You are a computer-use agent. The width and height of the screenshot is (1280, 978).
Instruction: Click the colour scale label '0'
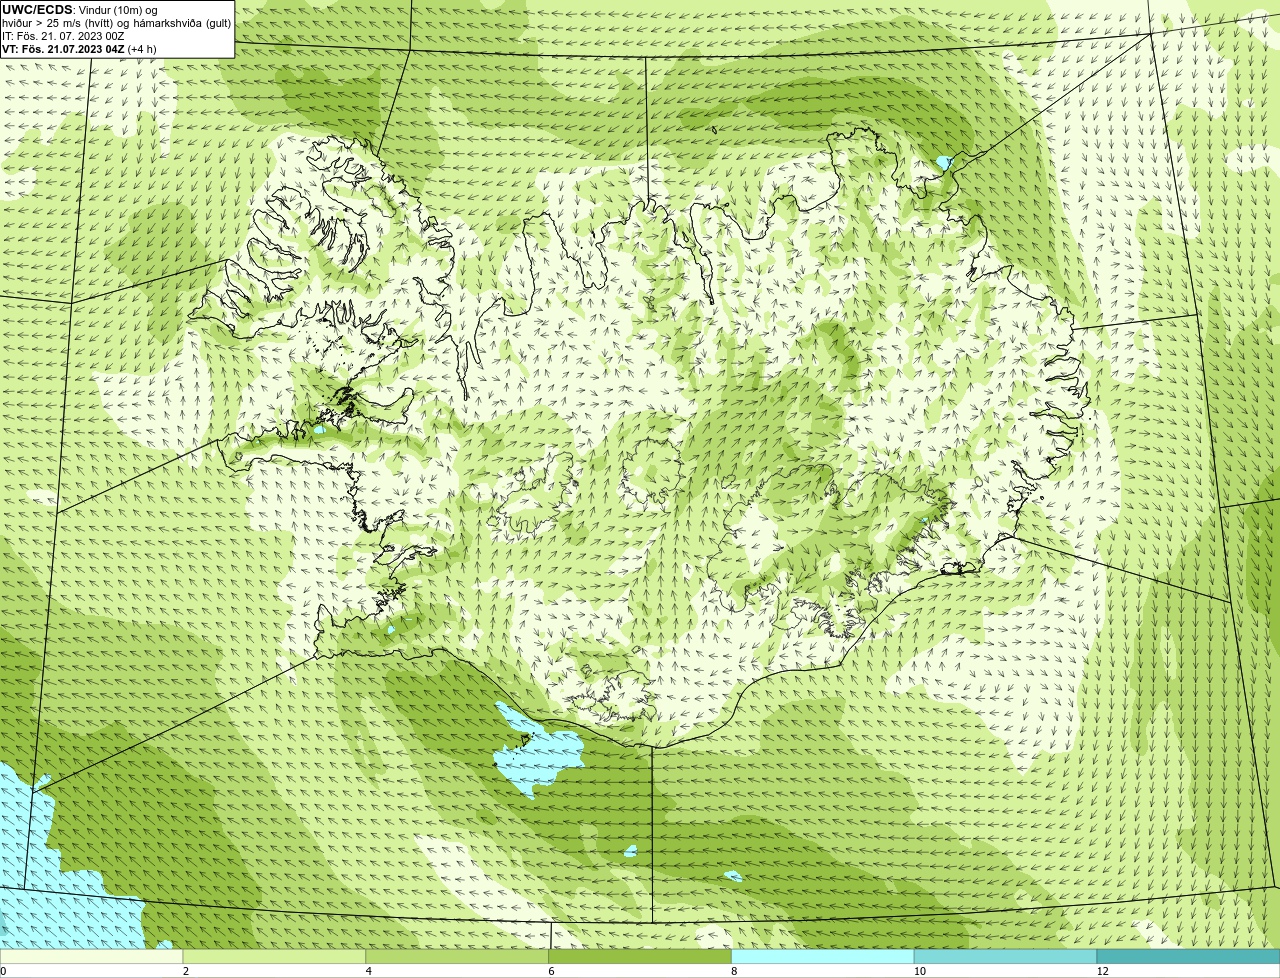[x=3, y=971]
